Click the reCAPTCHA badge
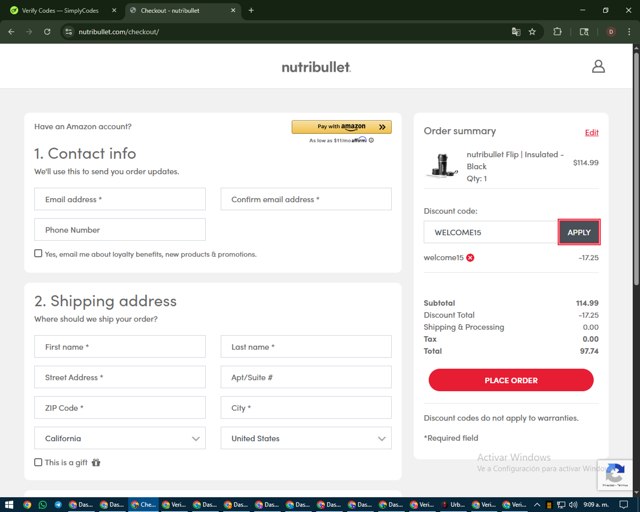Viewport: 640px width, 512px height. [615, 474]
